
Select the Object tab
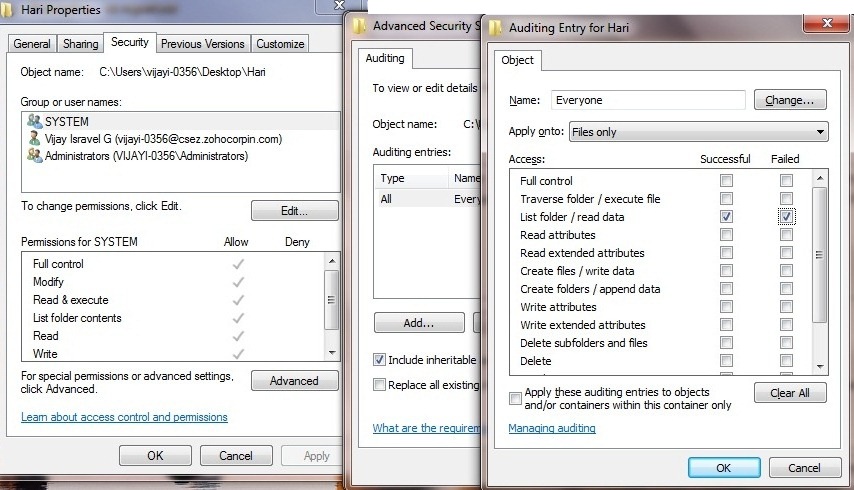tap(517, 60)
